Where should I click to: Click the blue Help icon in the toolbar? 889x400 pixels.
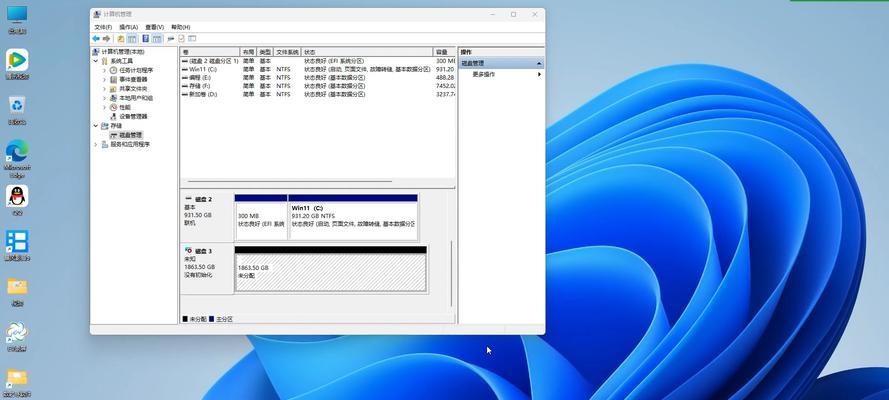click(x=146, y=39)
